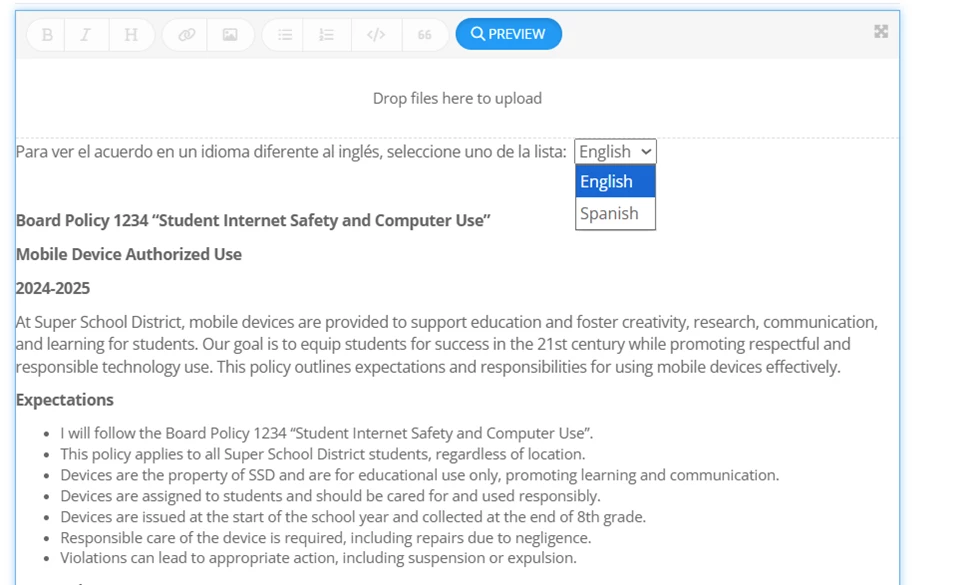This screenshot has width=975, height=585.
Task: Open the language selection dropdown
Action: tap(614, 151)
